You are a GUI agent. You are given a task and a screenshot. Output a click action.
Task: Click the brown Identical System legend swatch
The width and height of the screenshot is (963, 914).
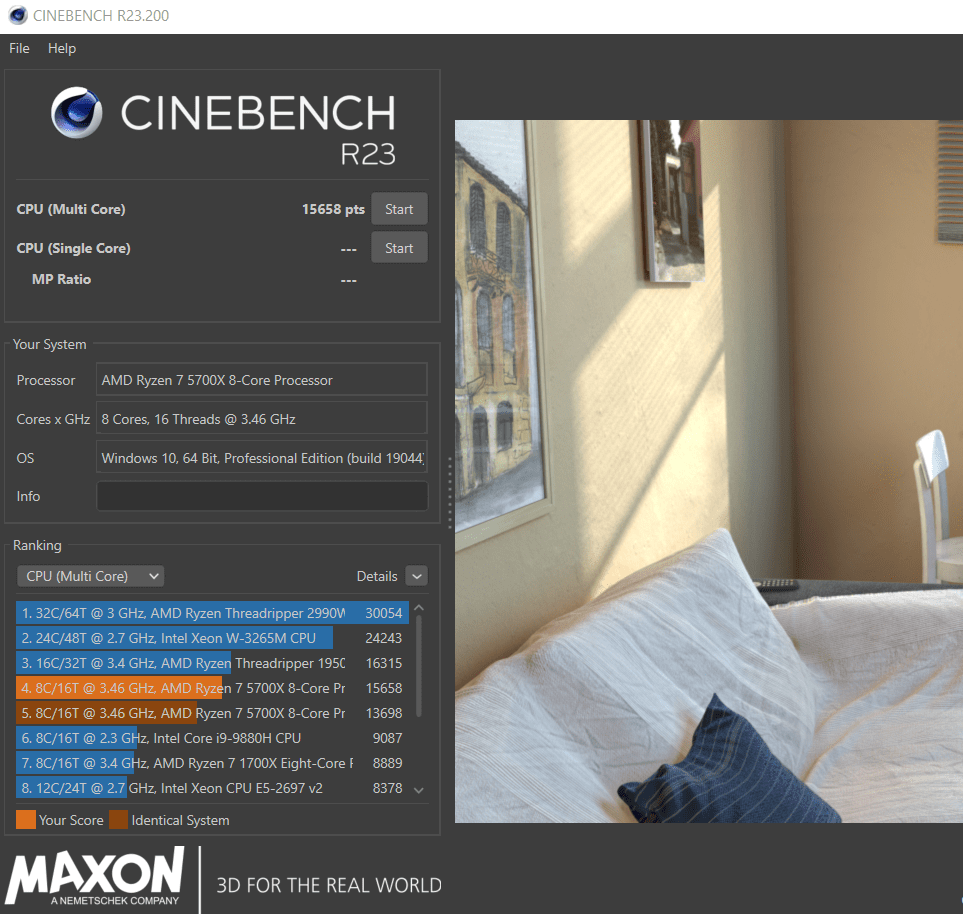(x=119, y=820)
